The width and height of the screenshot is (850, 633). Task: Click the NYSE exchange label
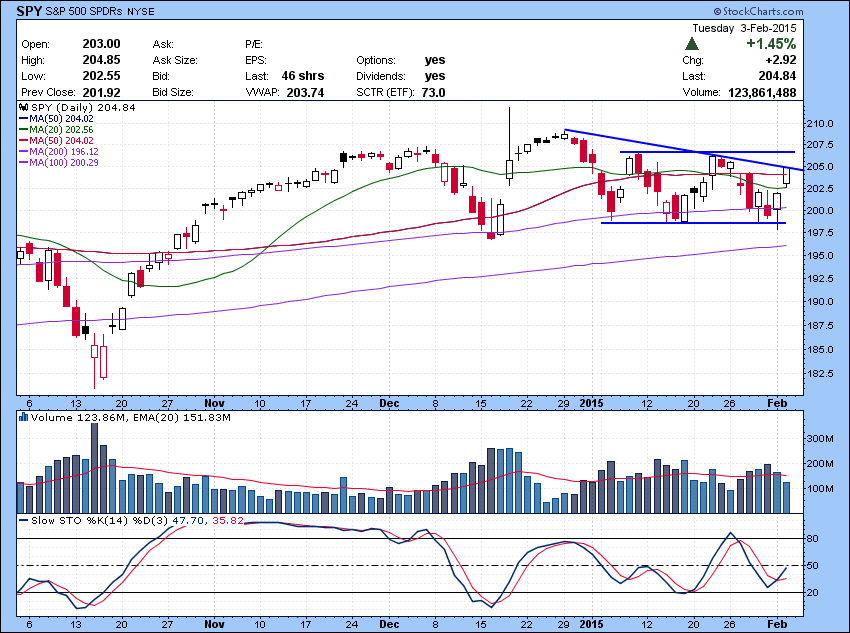(x=140, y=11)
